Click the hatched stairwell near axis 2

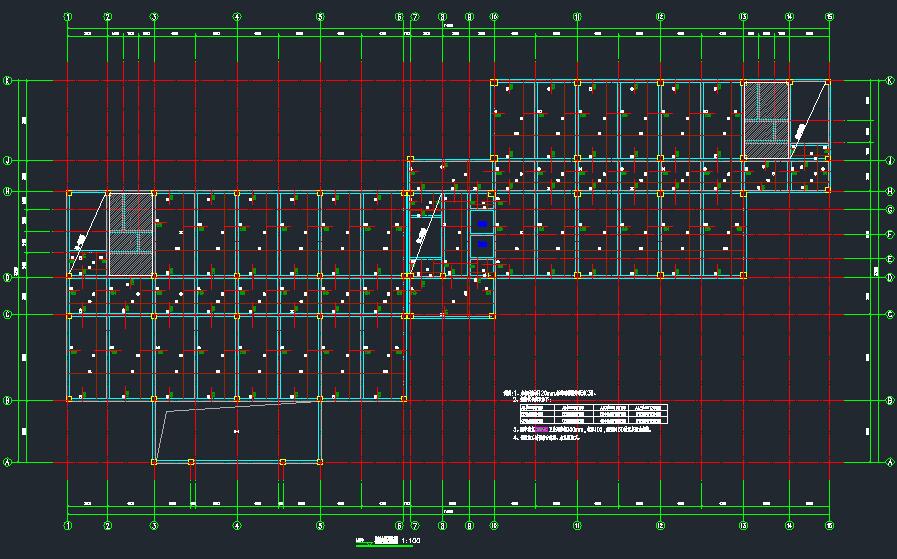pyautogui.click(x=130, y=233)
